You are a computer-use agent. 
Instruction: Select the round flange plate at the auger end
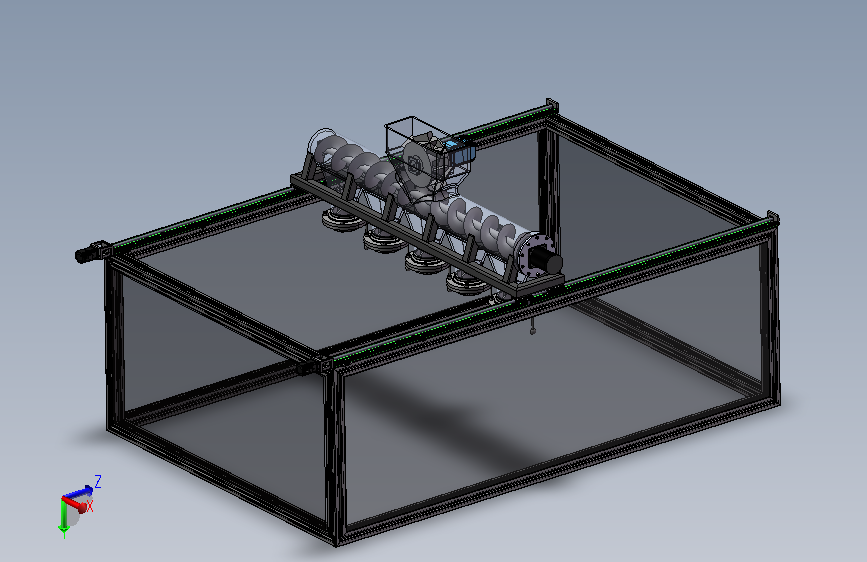click(x=527, y=258)
